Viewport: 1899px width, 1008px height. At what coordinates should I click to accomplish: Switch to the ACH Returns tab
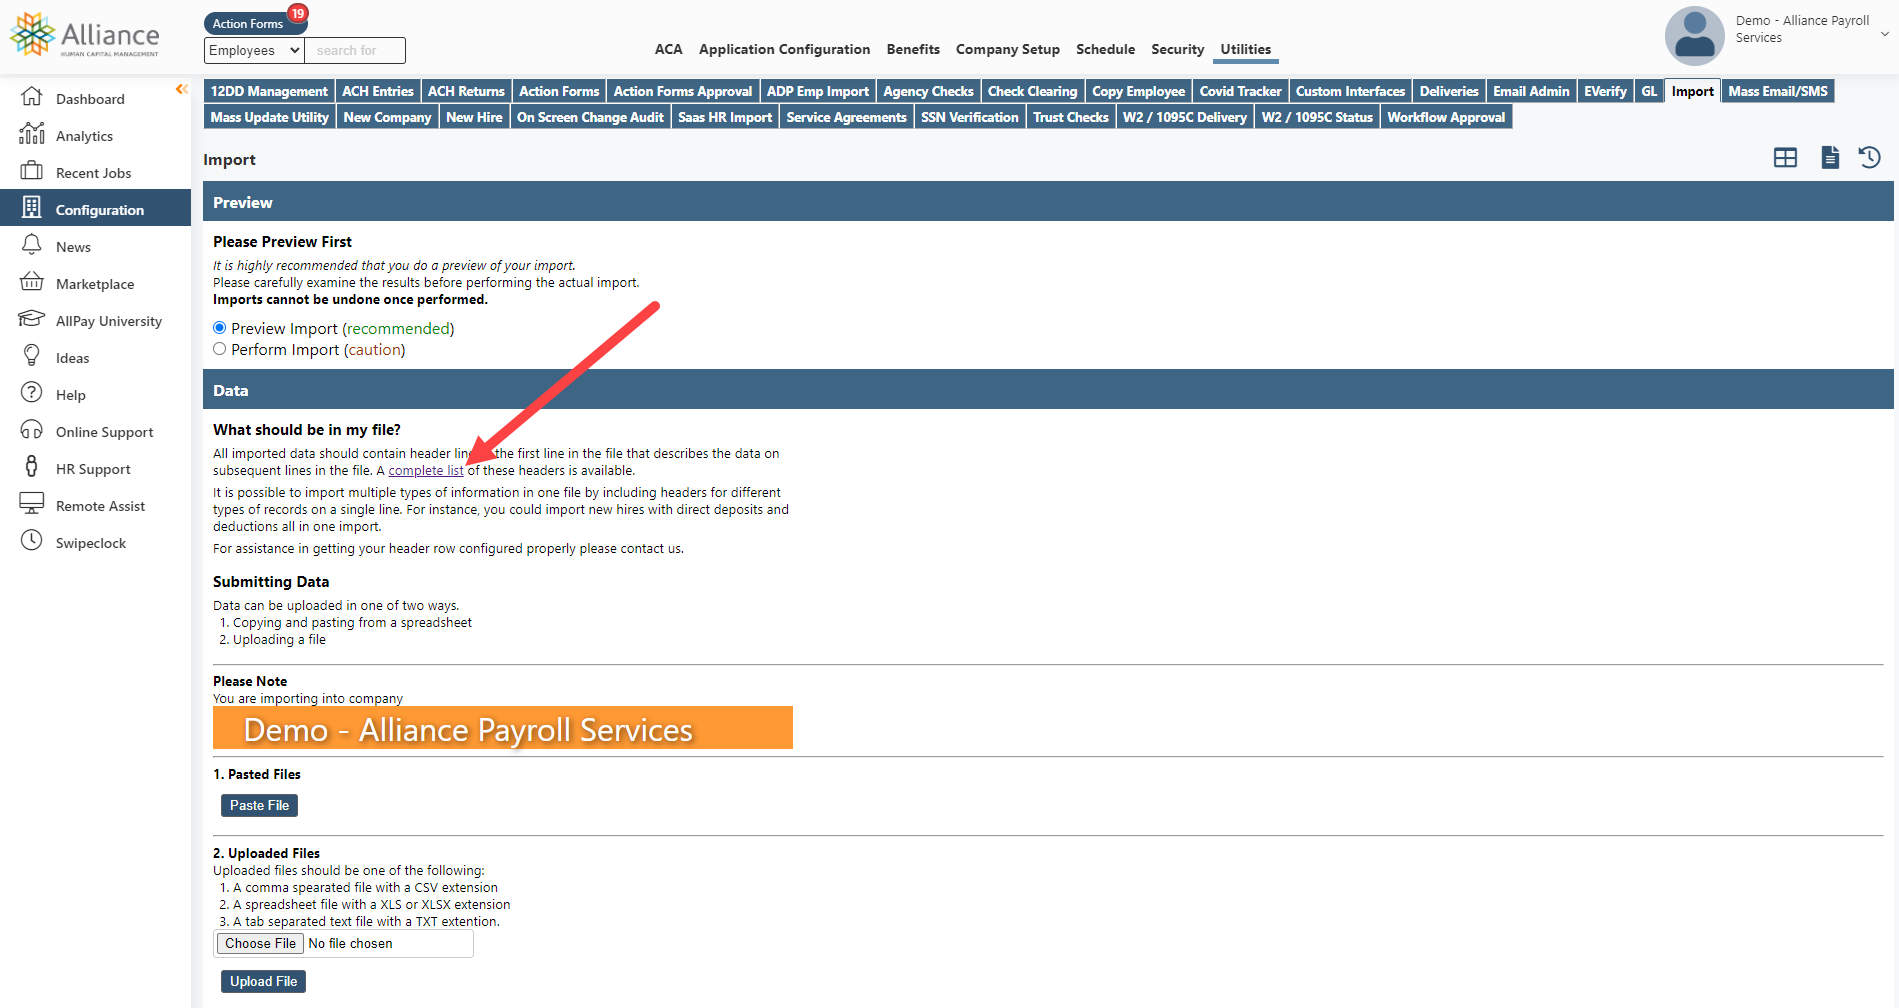pyautogui.click(x=466, y=91)
